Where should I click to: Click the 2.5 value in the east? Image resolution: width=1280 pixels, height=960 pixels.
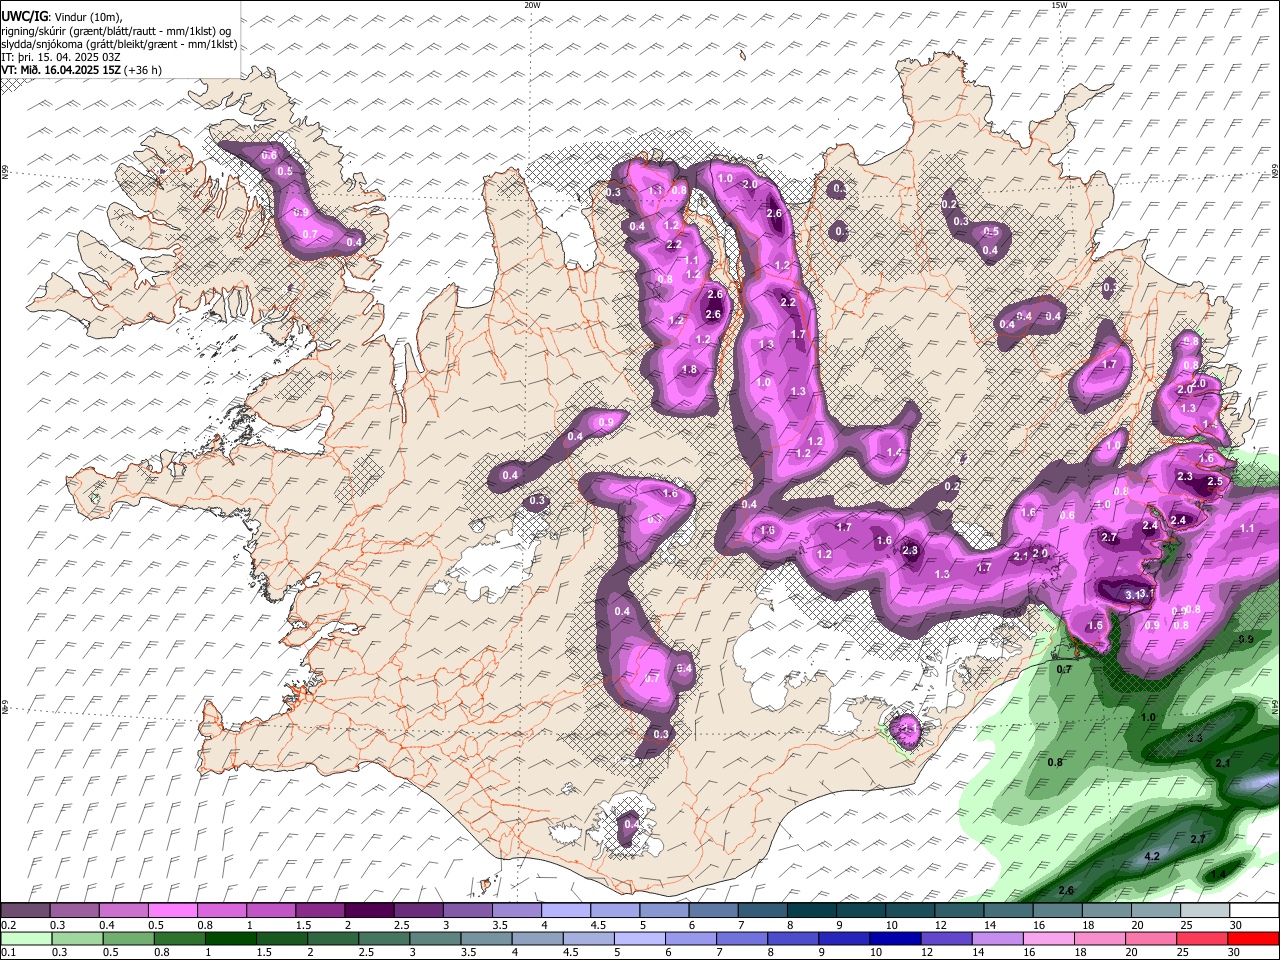[1215, 481]
